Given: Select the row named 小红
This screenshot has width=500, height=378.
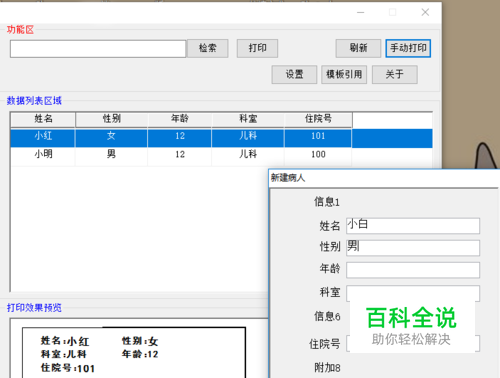Looking at the screenshot, I should click(x=221, y=138).
